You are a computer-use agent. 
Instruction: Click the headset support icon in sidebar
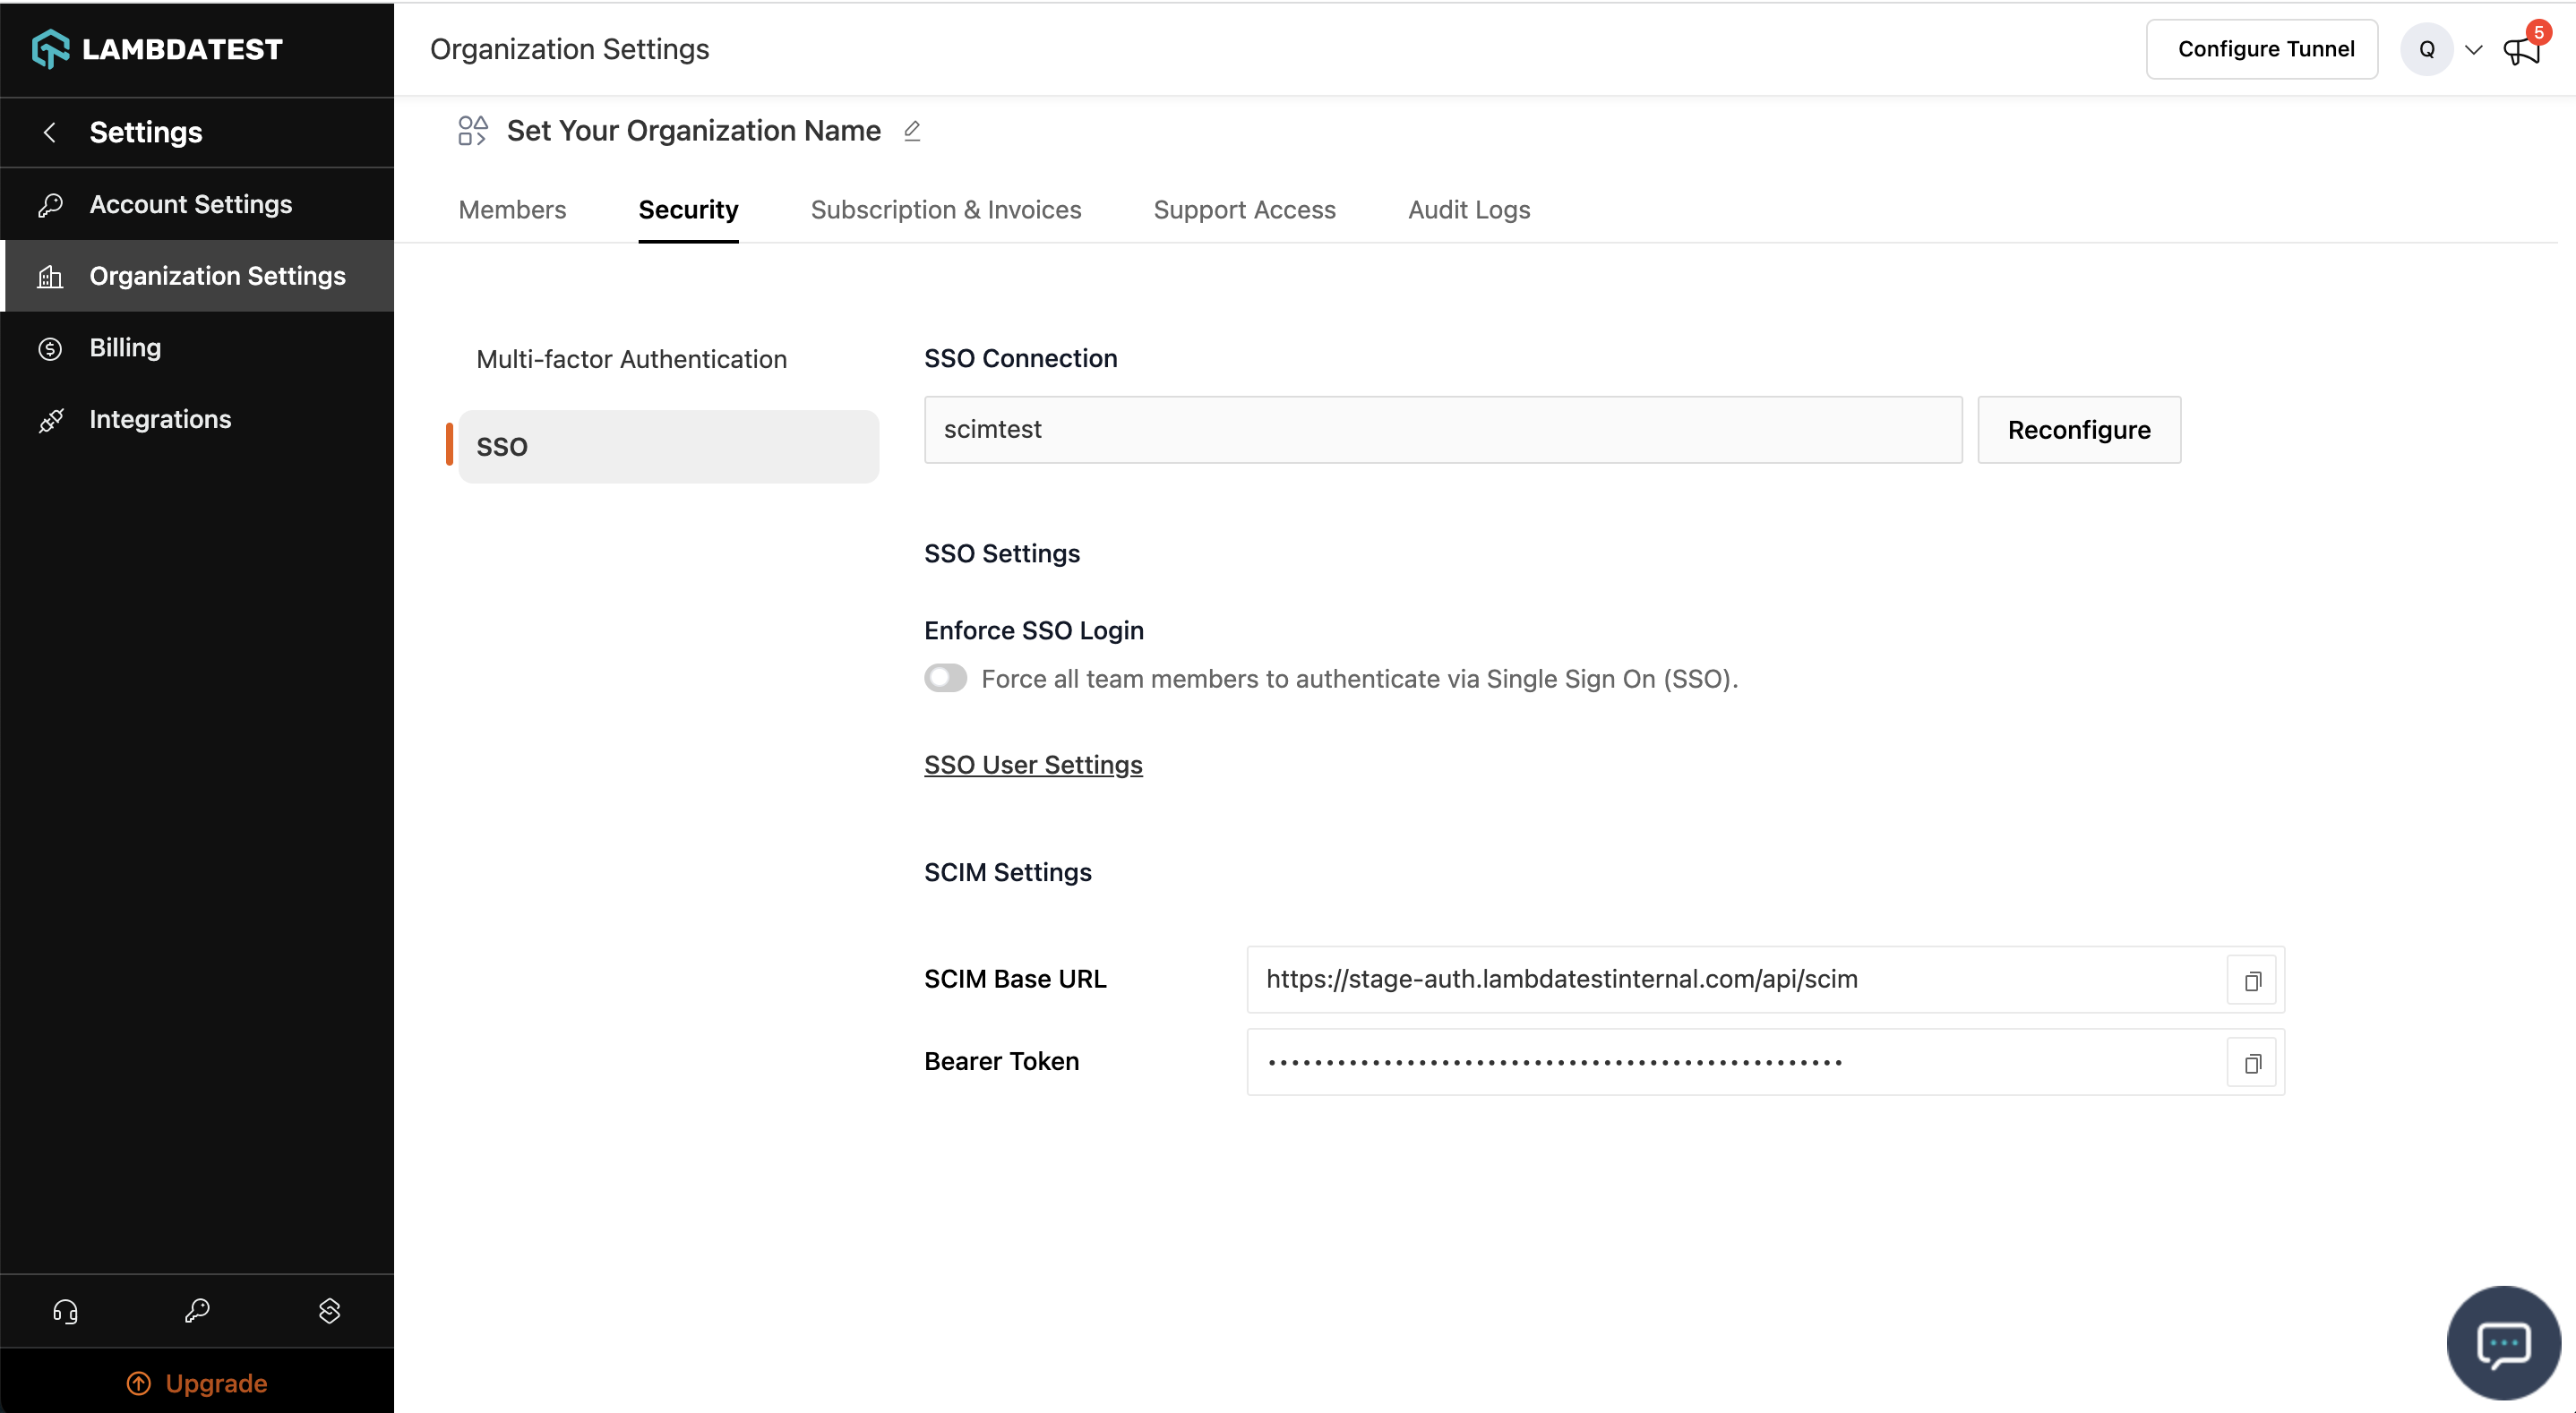click(x=65, y=1310)
